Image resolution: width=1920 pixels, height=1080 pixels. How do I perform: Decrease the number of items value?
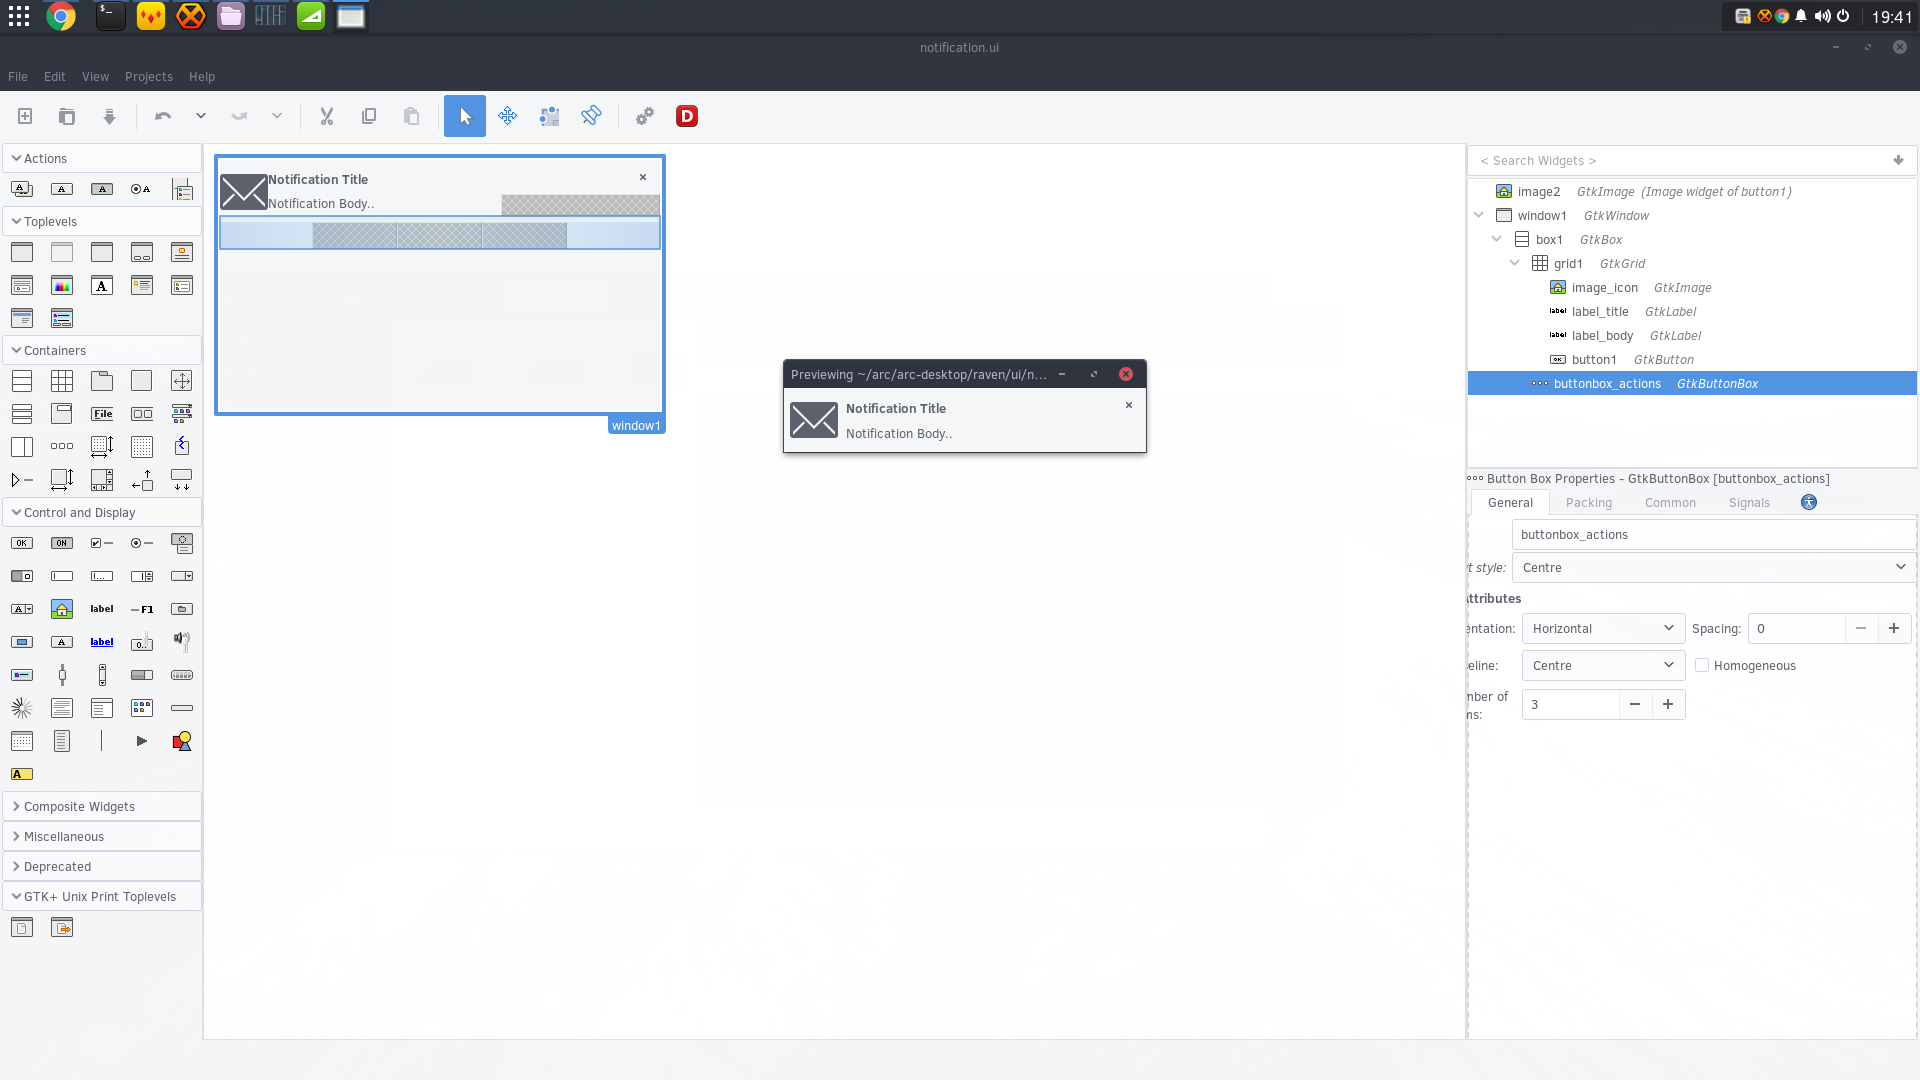coord(1635,705)
